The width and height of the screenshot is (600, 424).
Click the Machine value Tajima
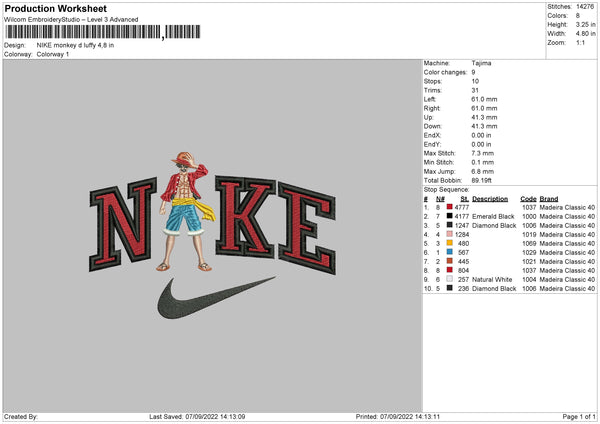click(481, 63)
